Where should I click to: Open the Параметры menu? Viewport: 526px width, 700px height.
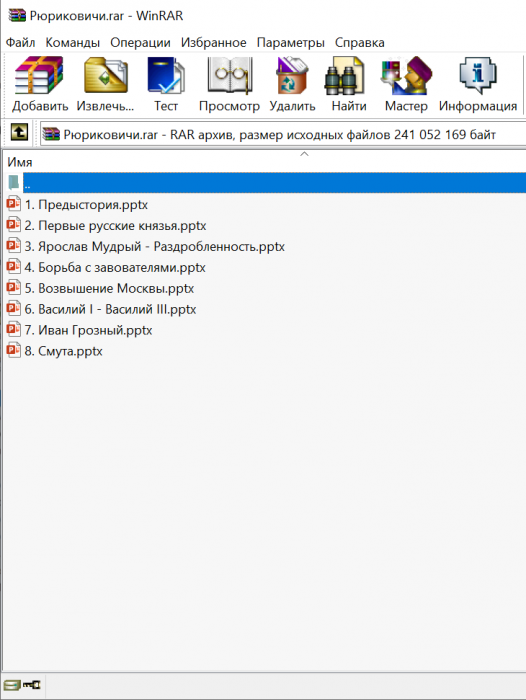click(x=290, y=42)
